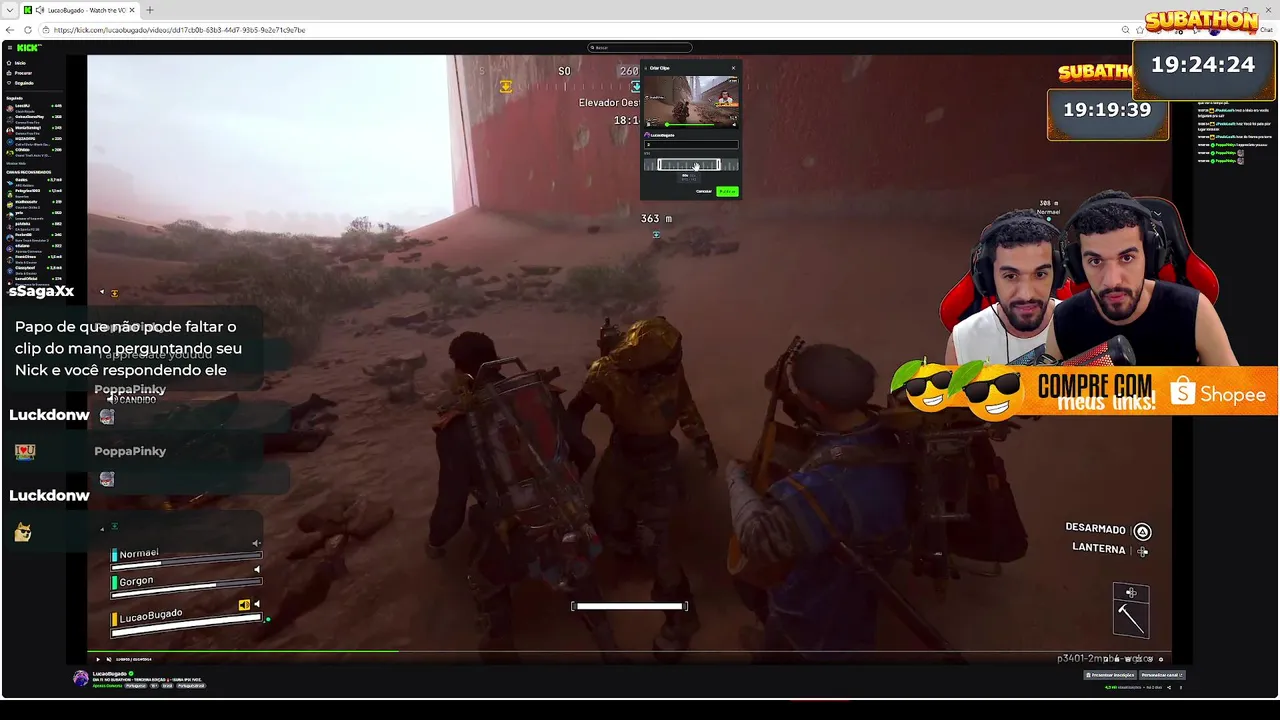Click Personalizar canal button

(1162, 675)
